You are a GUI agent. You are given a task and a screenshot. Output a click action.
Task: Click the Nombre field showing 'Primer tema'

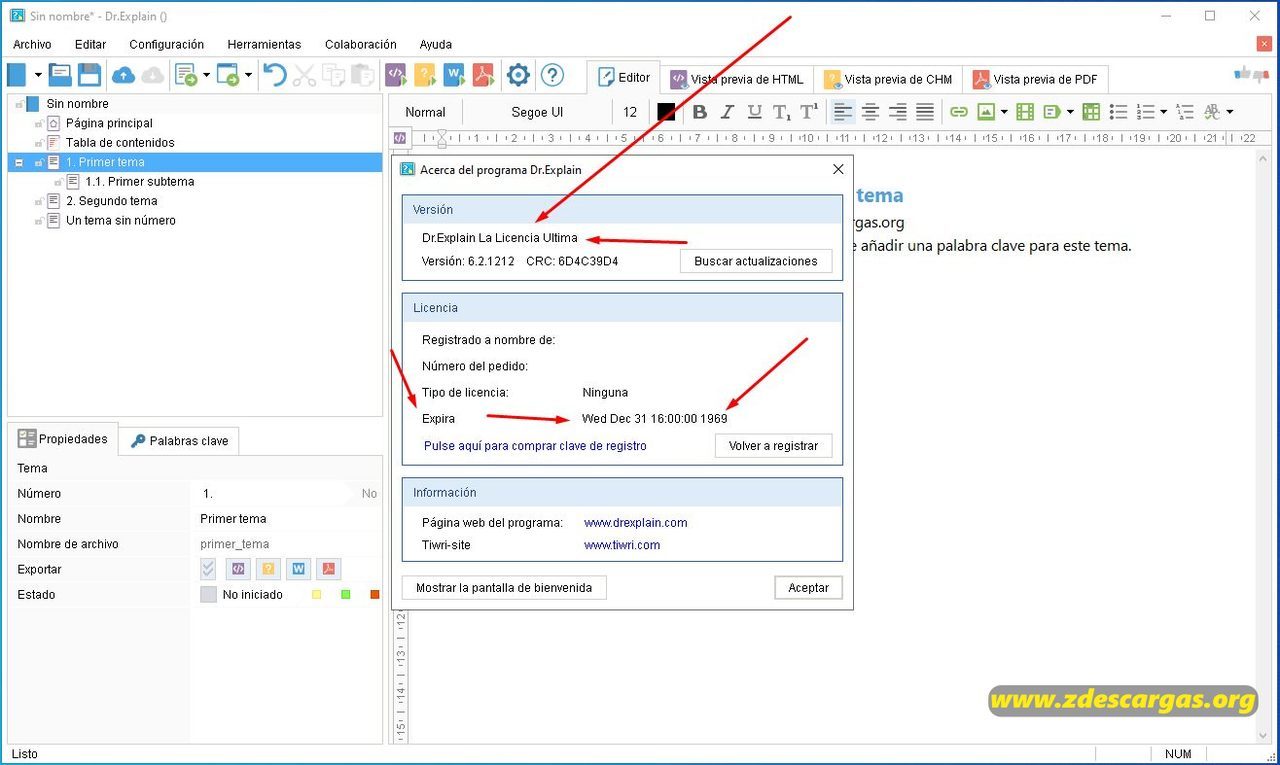coord(288,519)
